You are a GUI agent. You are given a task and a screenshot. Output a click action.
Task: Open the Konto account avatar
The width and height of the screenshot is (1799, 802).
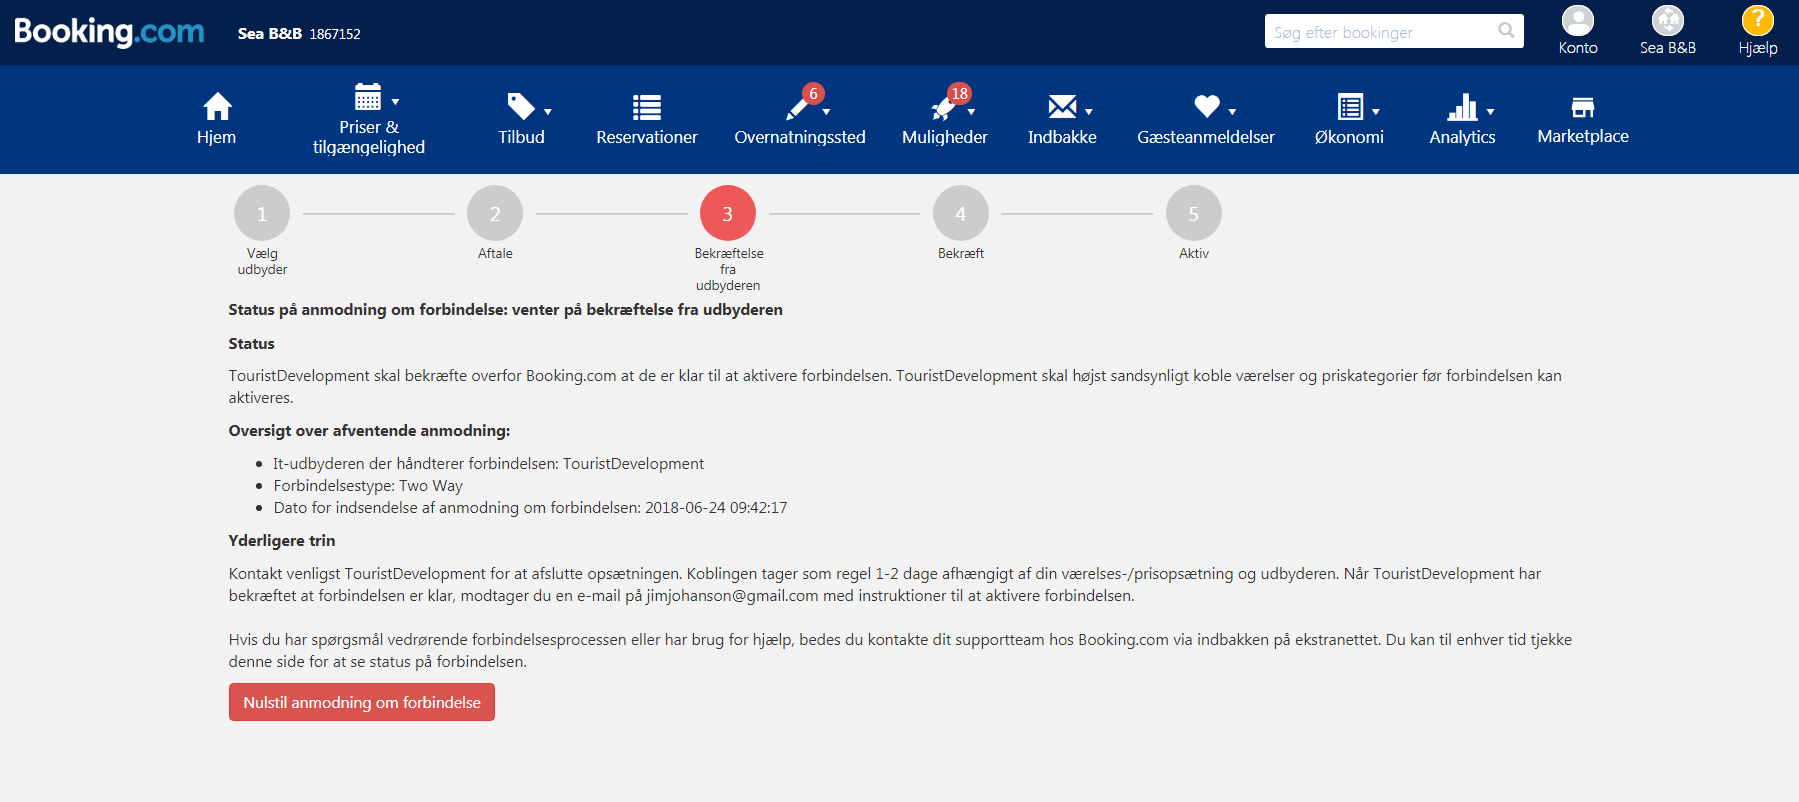1577,21
